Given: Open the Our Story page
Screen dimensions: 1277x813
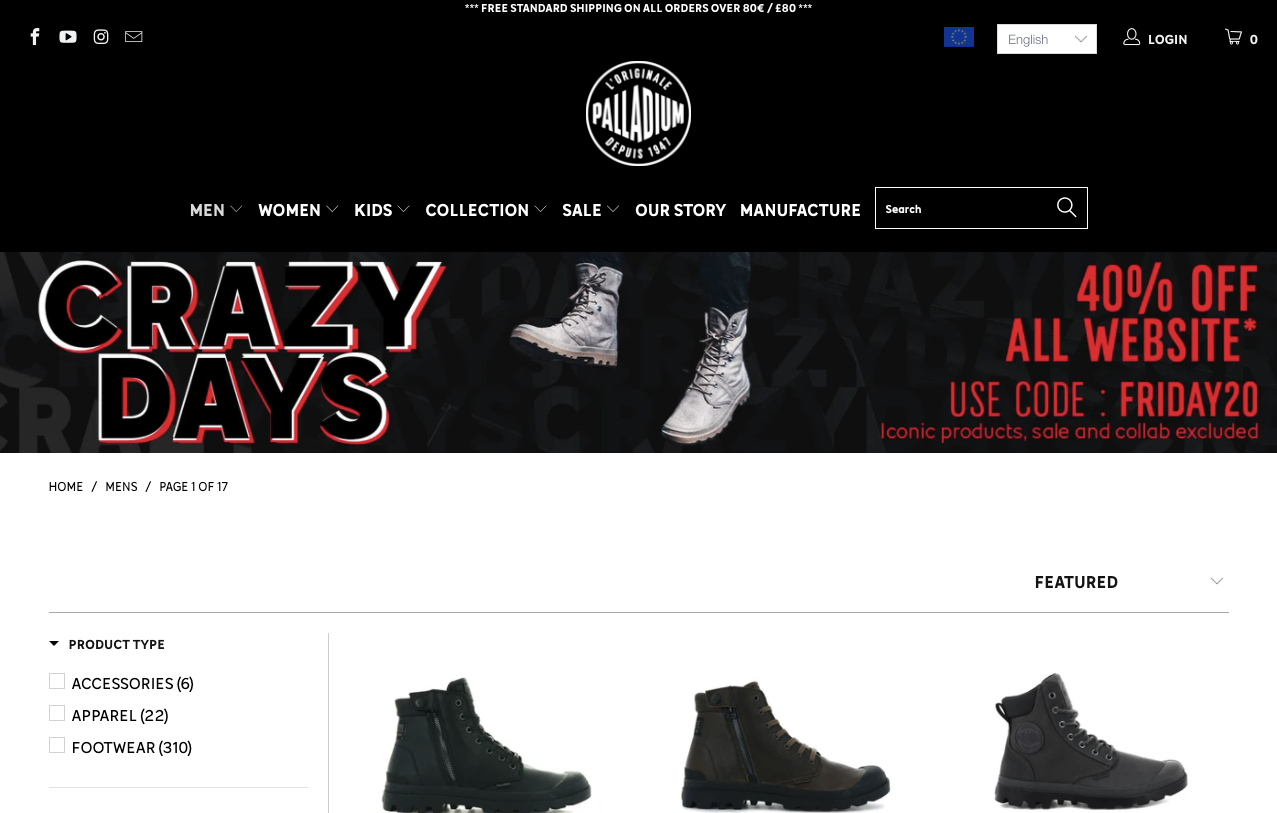Looking at the screenshot, I should tap(680, 210).
